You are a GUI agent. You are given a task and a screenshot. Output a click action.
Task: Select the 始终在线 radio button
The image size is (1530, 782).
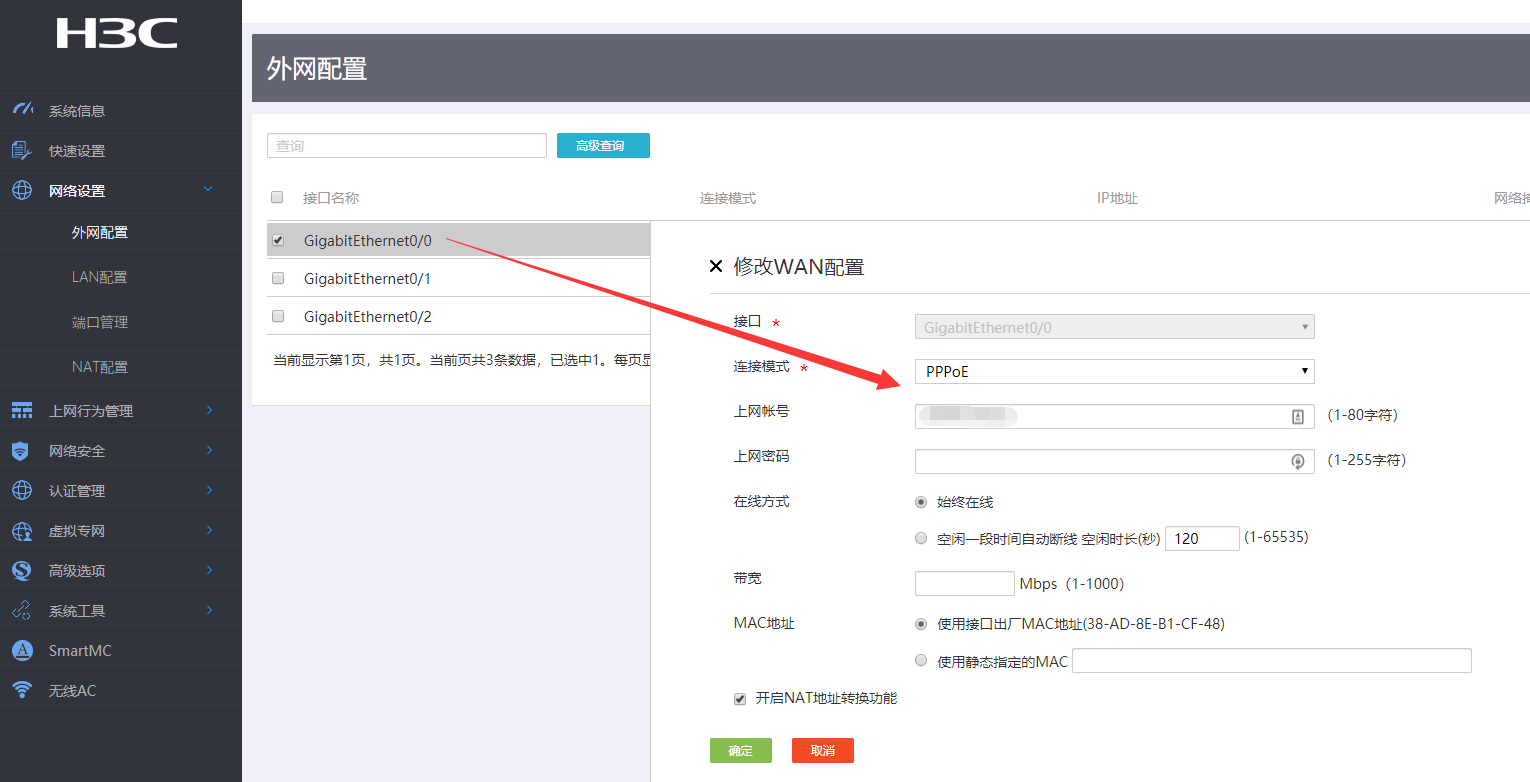(921, 502)
